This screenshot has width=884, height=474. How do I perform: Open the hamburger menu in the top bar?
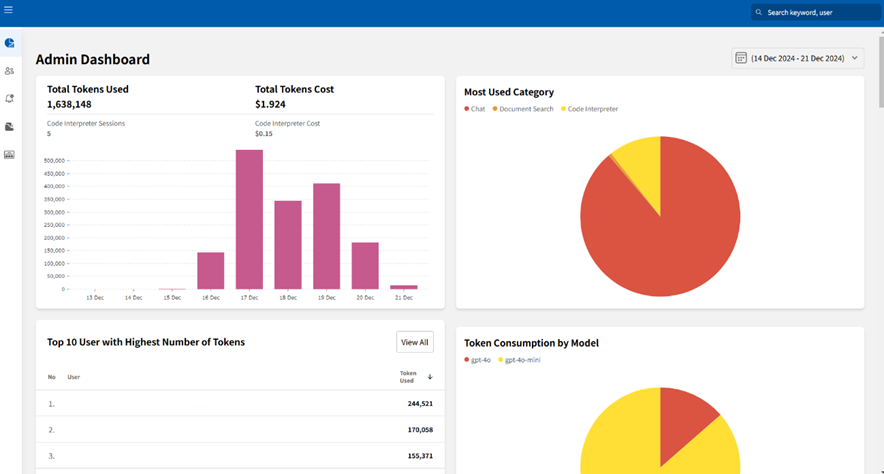coord(8,10)
